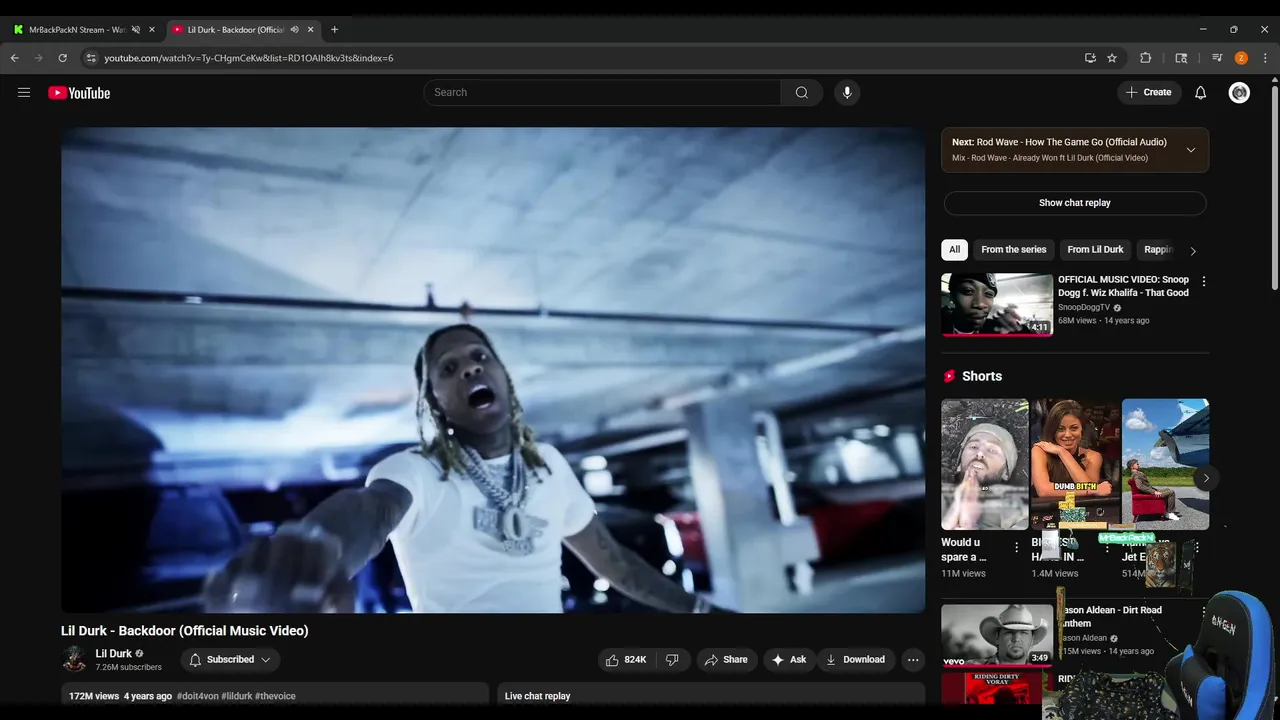Viewport: 1280px width, 720px height.
Task: Click the Shorts section heading
Action: pos(982,376)
